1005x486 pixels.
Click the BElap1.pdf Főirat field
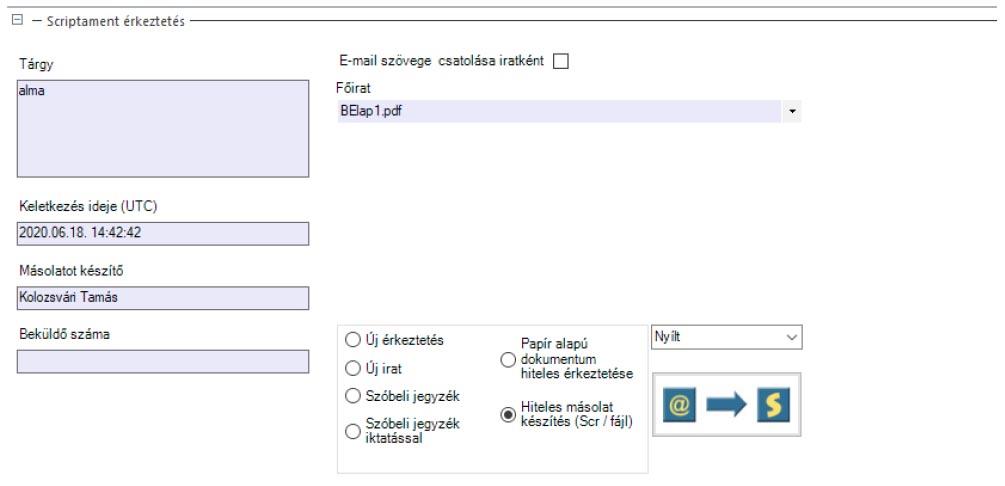[x=558, y=111]
